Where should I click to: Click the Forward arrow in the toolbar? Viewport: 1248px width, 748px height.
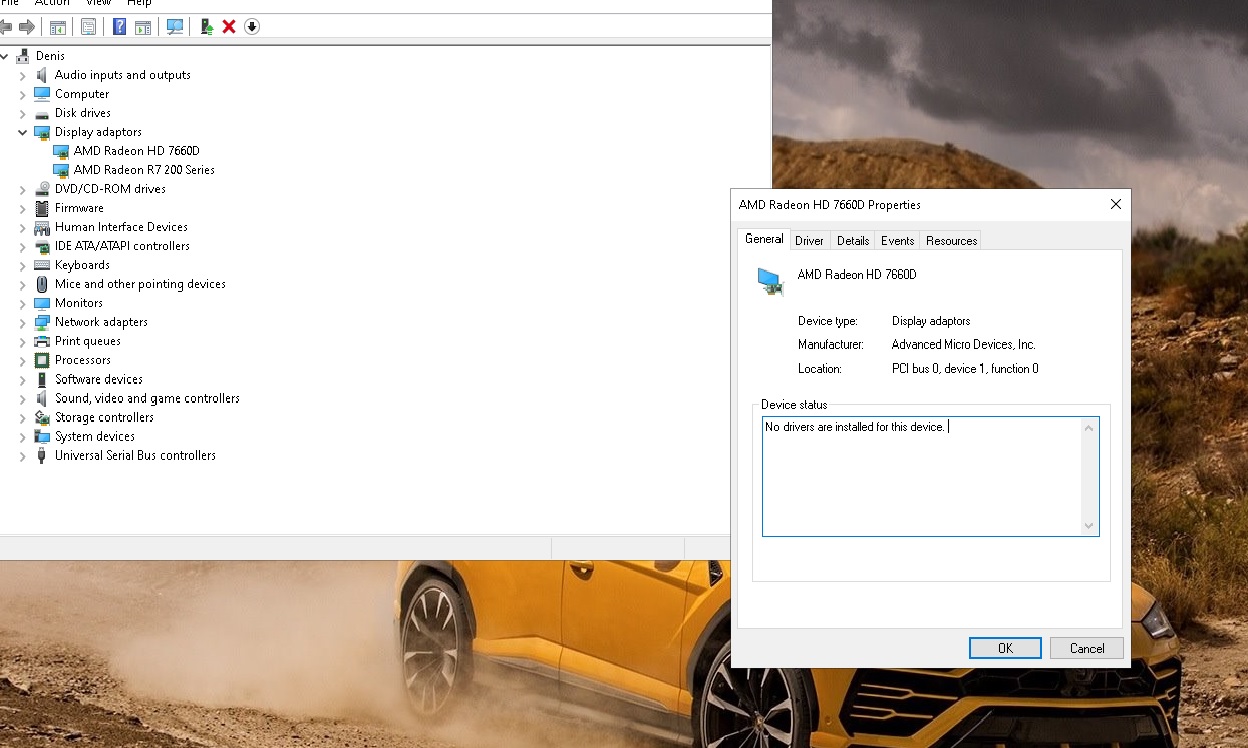27,27
